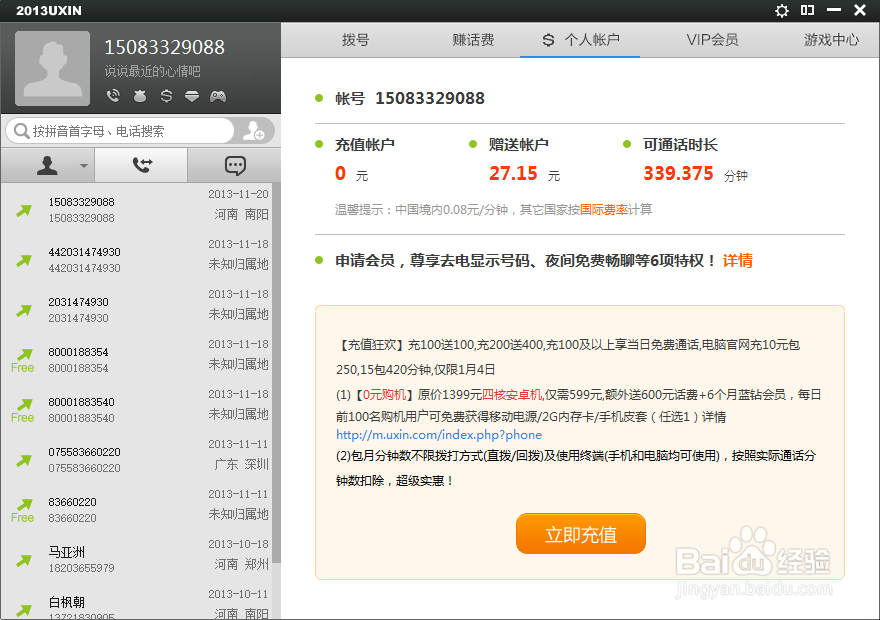Image resolution: width=880 pixels, height=620 pixels.
Task: Select call record 8000188354
Action: coord(136,359)
